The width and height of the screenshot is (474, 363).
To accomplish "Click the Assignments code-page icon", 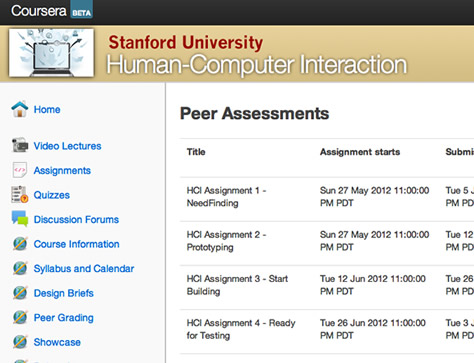I will tap(20, 170).
